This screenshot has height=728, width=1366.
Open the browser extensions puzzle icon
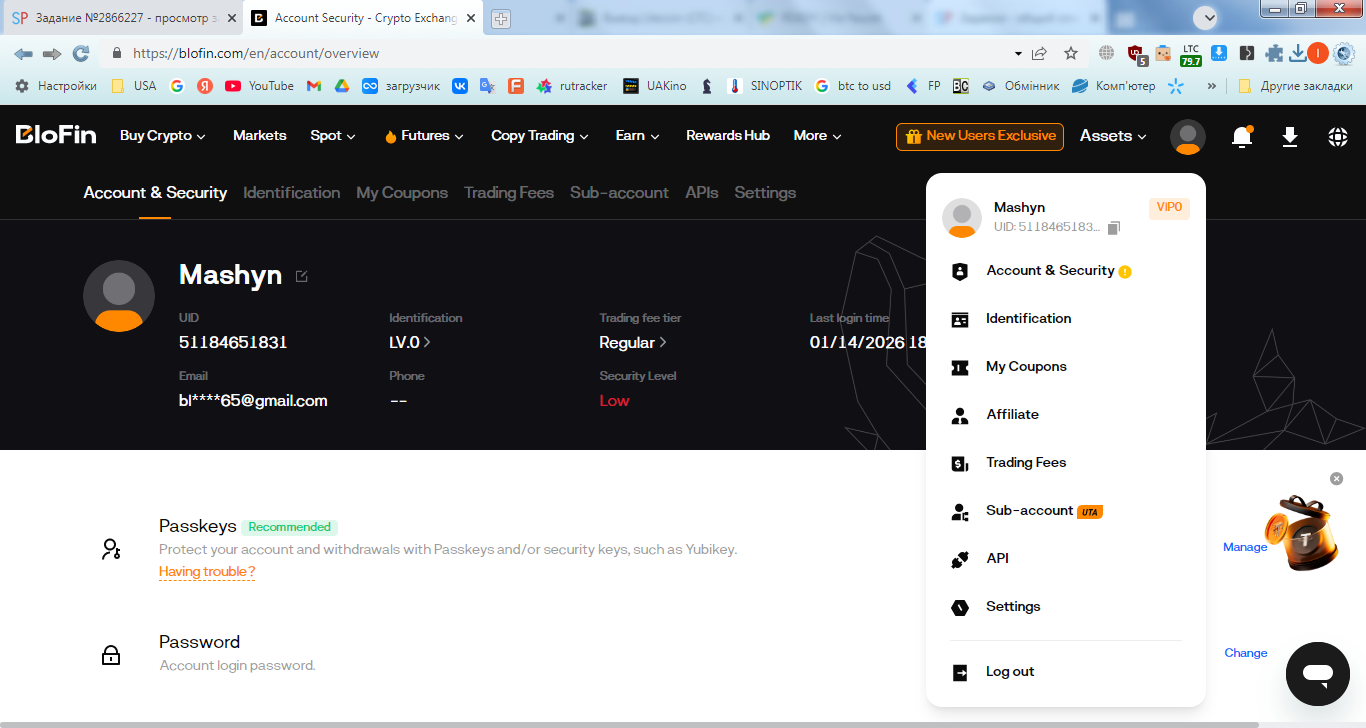coord(1274,53)
